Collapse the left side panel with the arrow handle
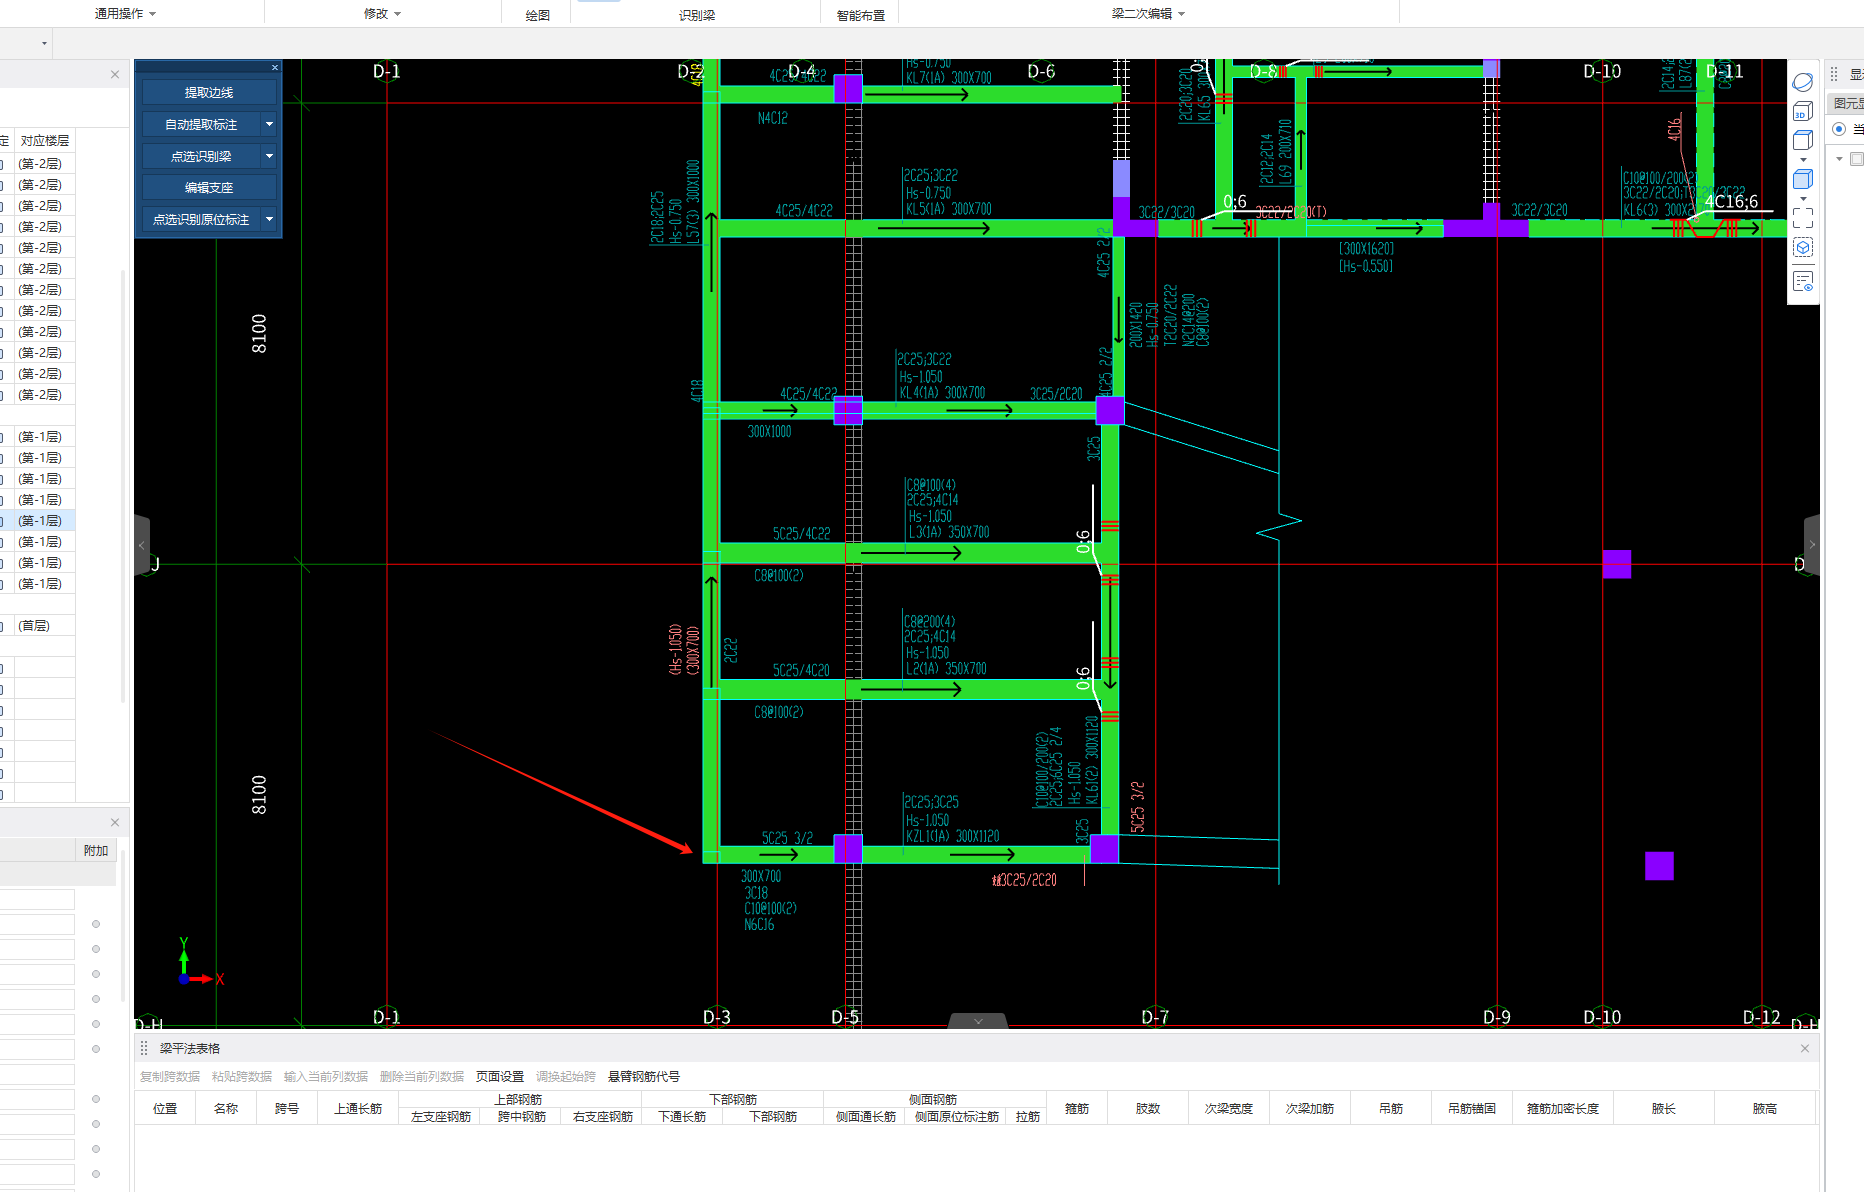The height and width of the screenshot is (1192, 1864). coord(142,545)
